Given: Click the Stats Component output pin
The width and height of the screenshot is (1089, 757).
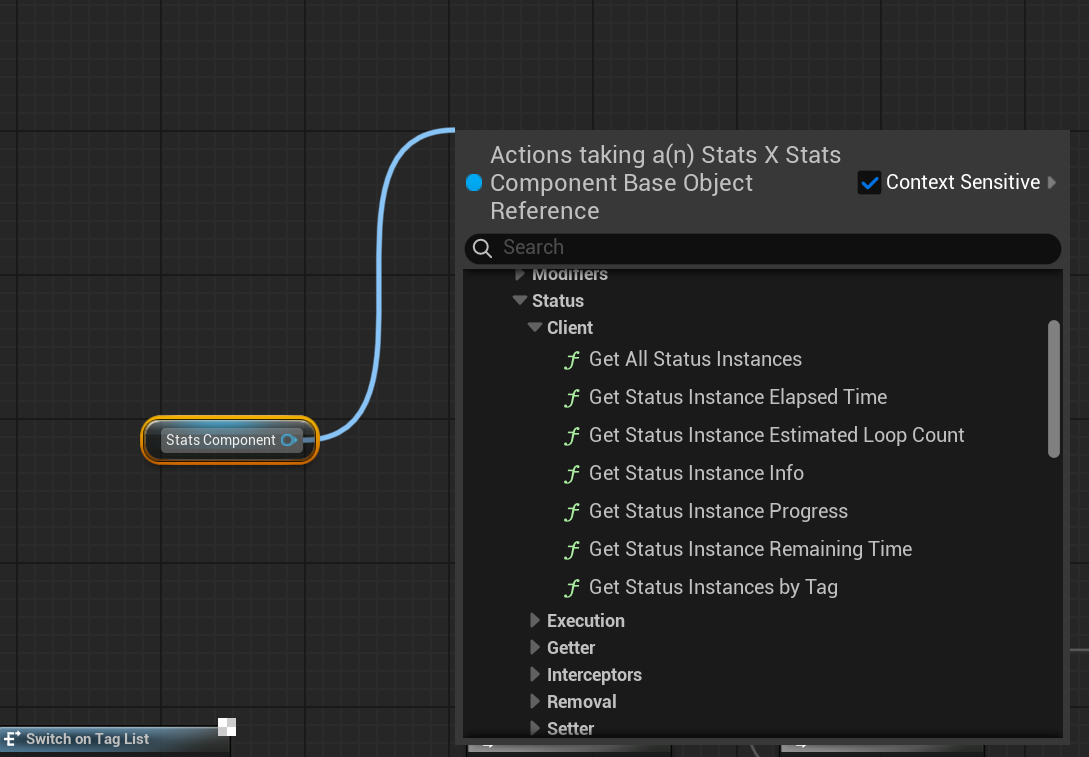Looking at the screenshot, I should (x=290, y=440).
